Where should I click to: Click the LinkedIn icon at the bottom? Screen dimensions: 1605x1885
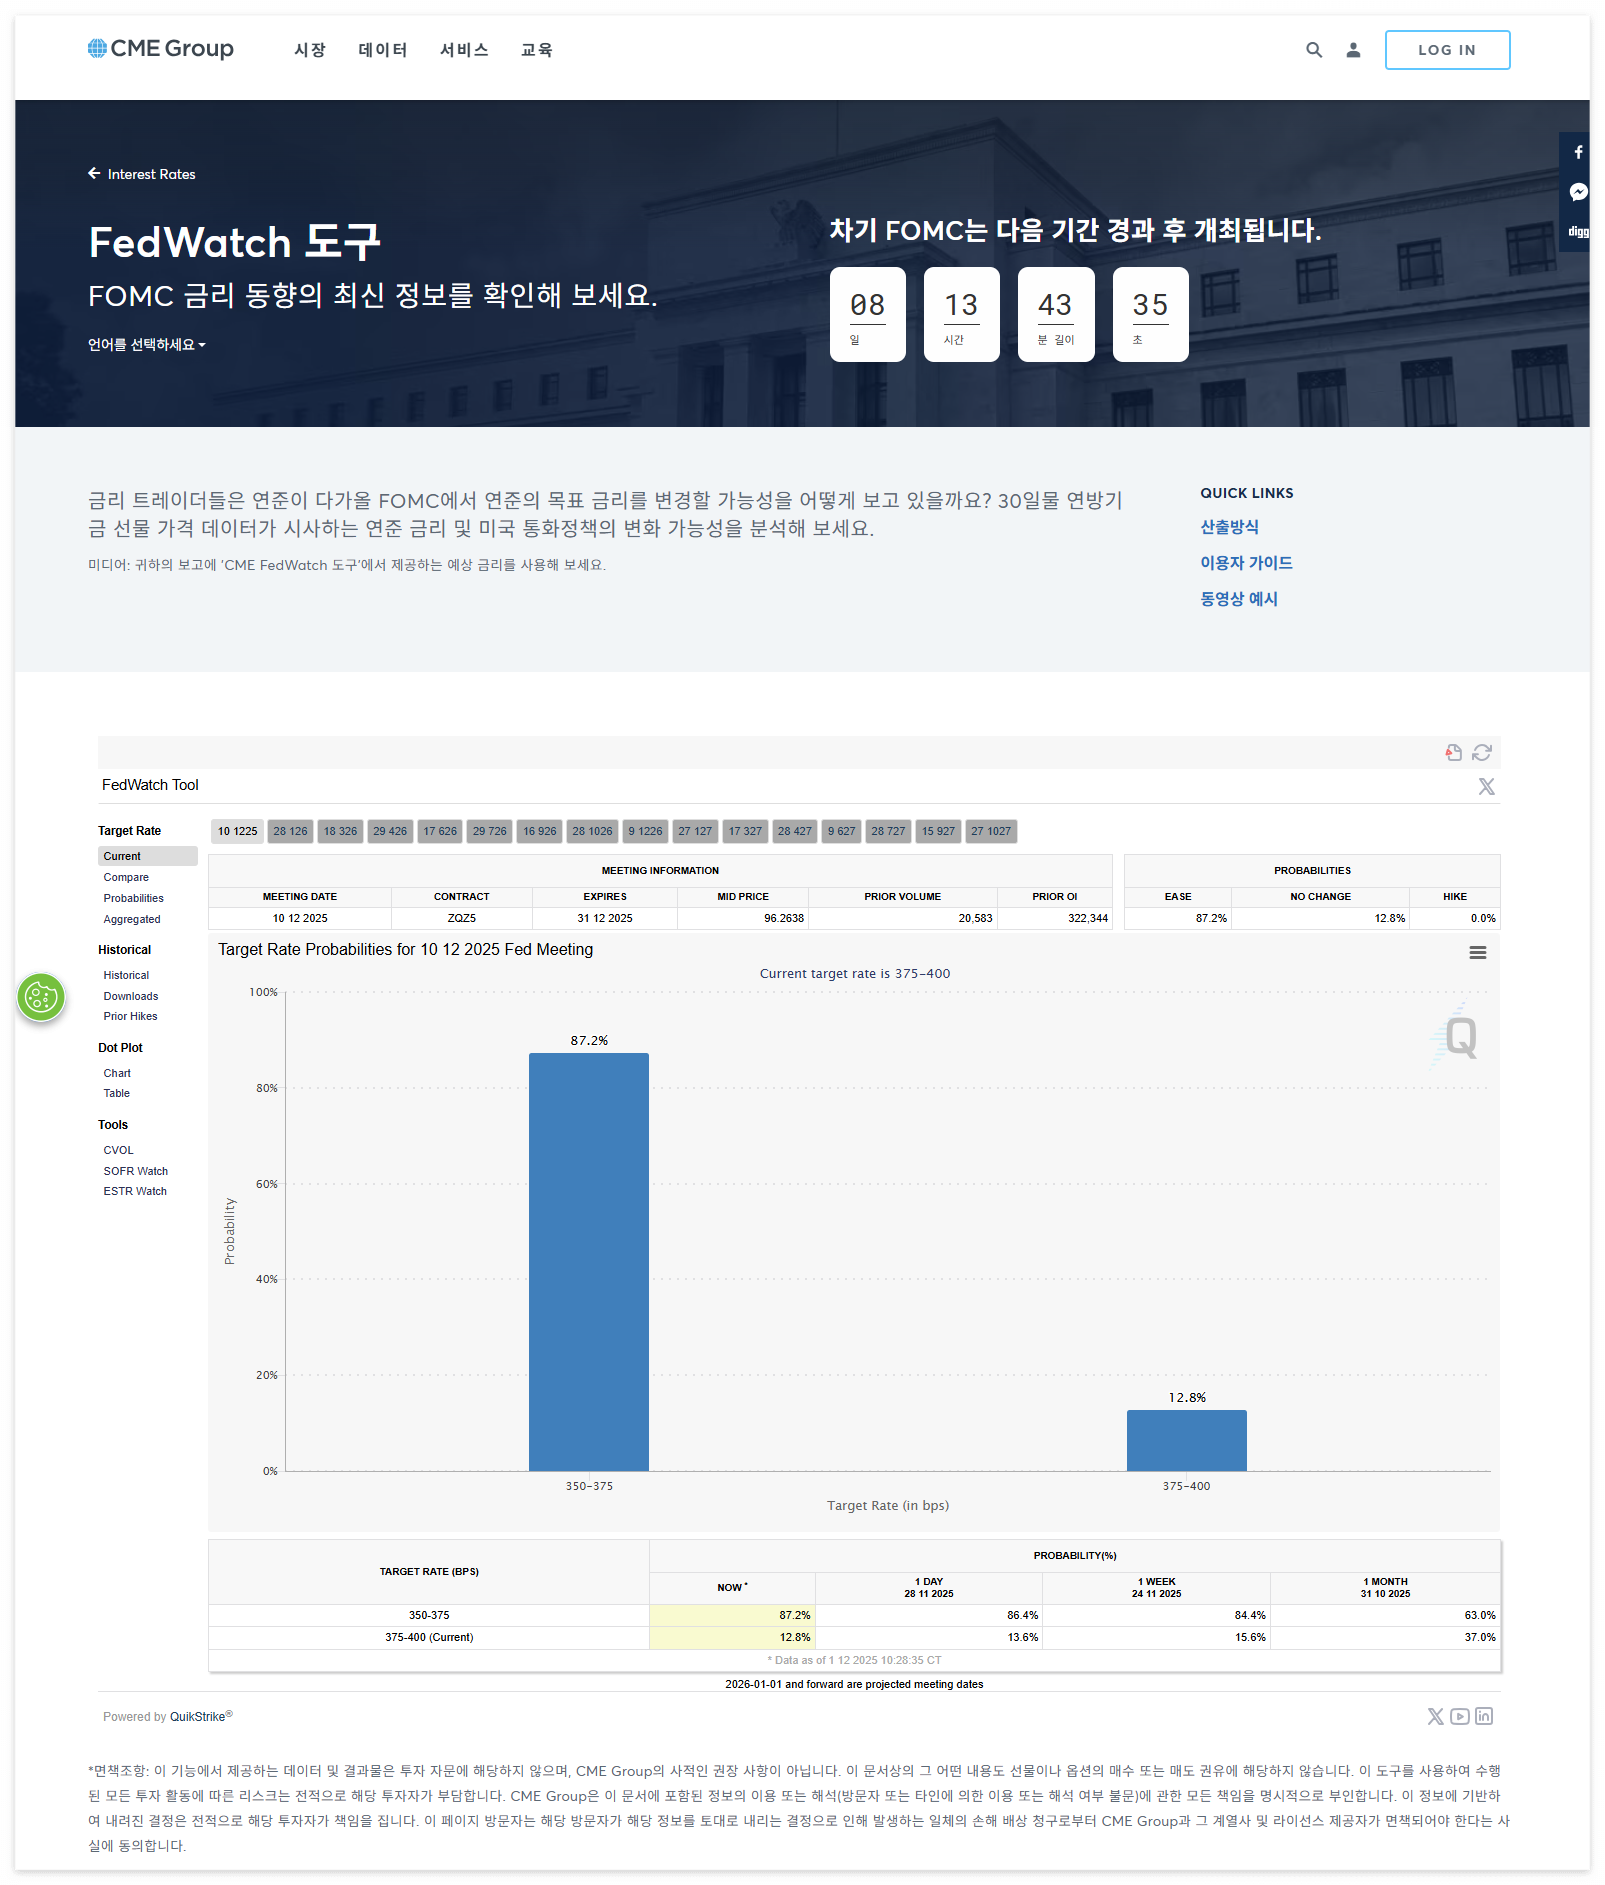tap(1485, 1716)
